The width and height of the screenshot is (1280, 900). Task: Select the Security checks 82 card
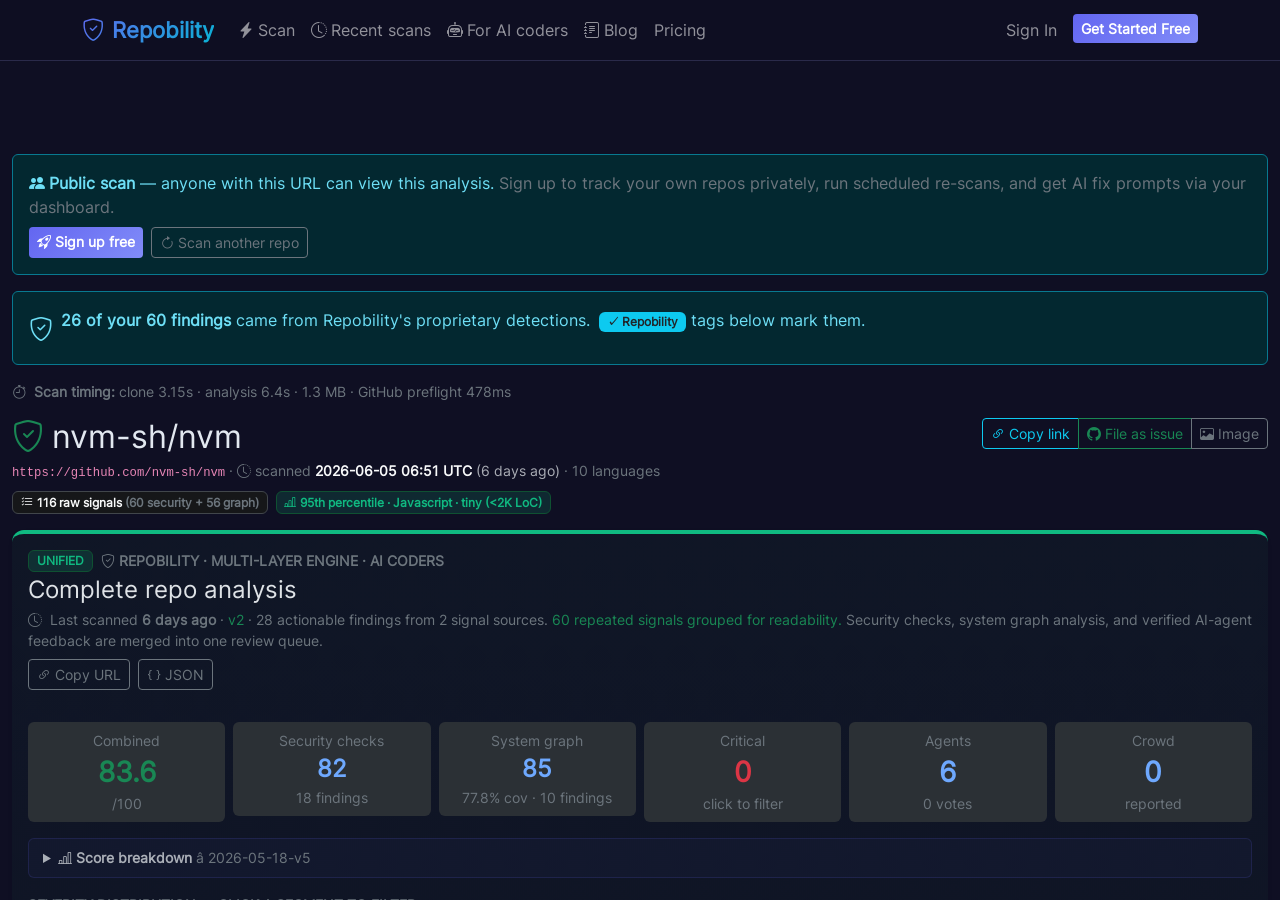pyautogui.click(x=332, y=769)
